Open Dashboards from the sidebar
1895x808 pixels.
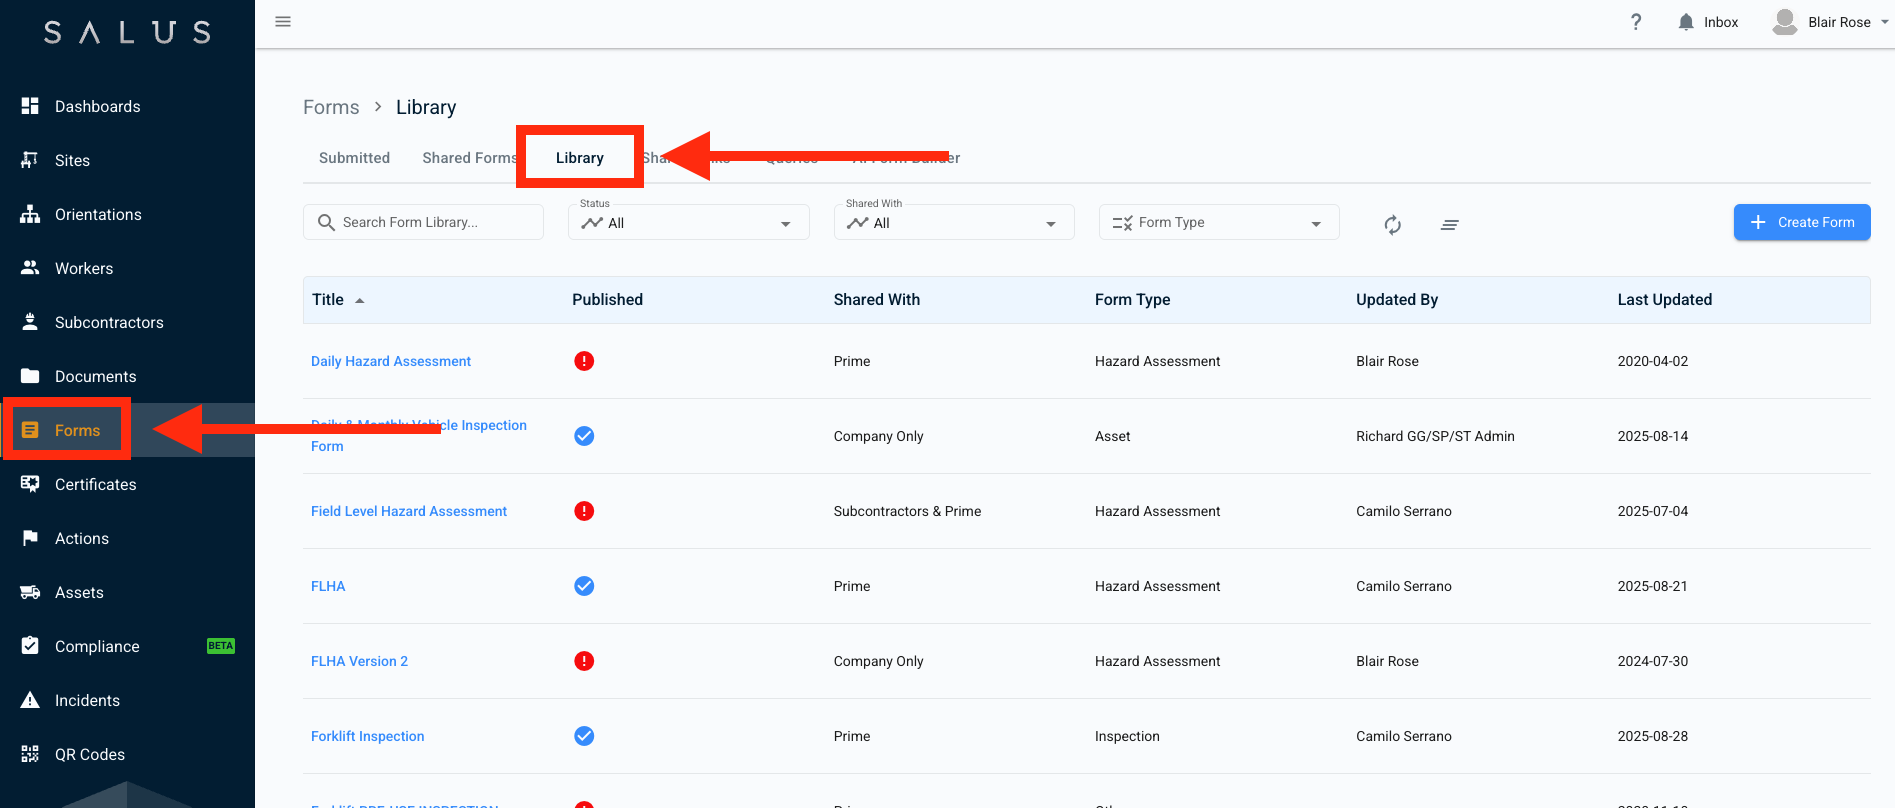[x=97, y=107]
